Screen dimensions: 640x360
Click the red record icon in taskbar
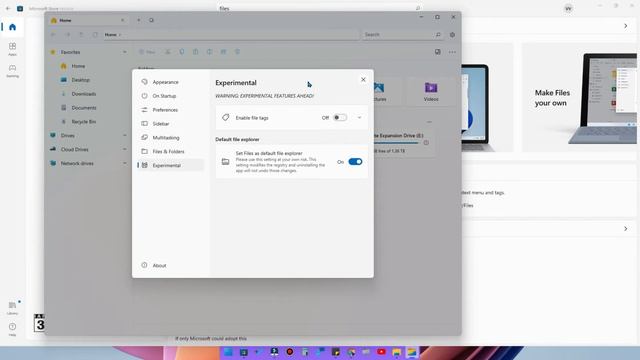click(x=290, y=352)
